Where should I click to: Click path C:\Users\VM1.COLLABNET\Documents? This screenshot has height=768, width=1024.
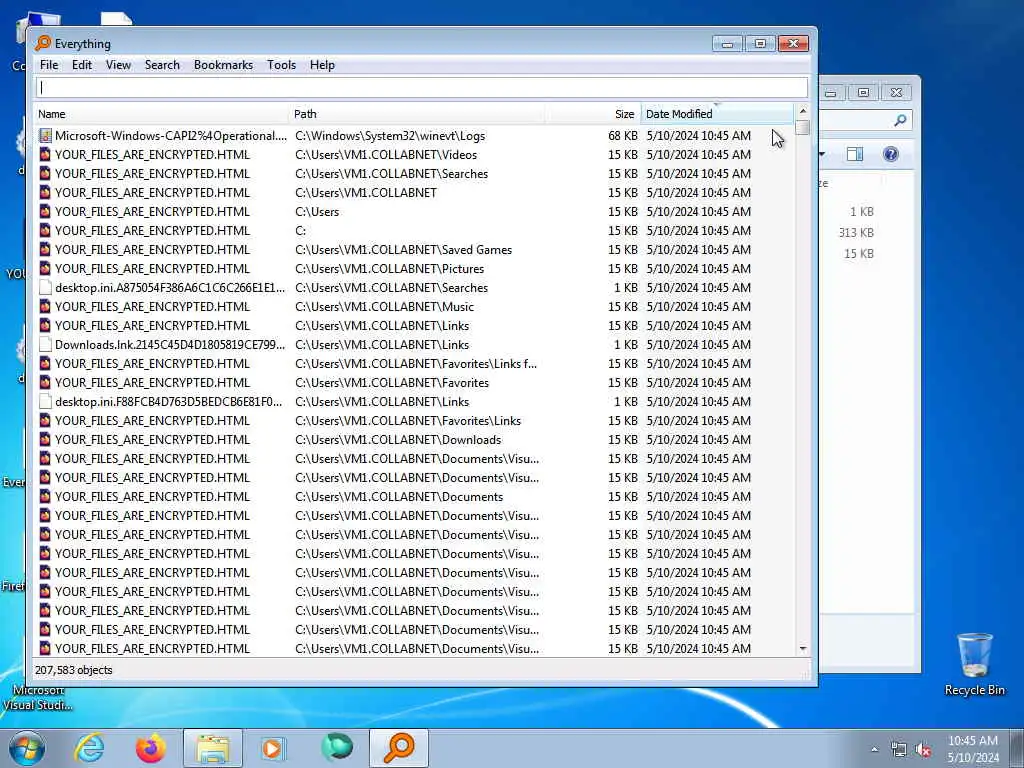(399, 496)
